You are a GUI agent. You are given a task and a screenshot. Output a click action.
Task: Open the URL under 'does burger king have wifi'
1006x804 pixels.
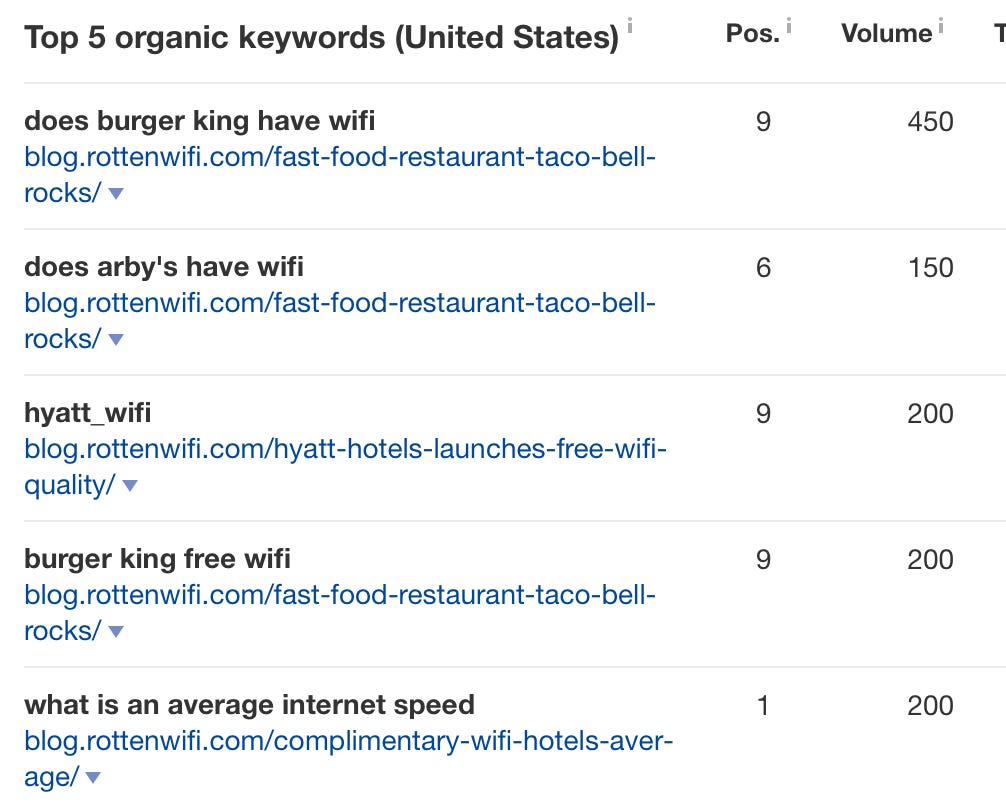click(340, 158)
